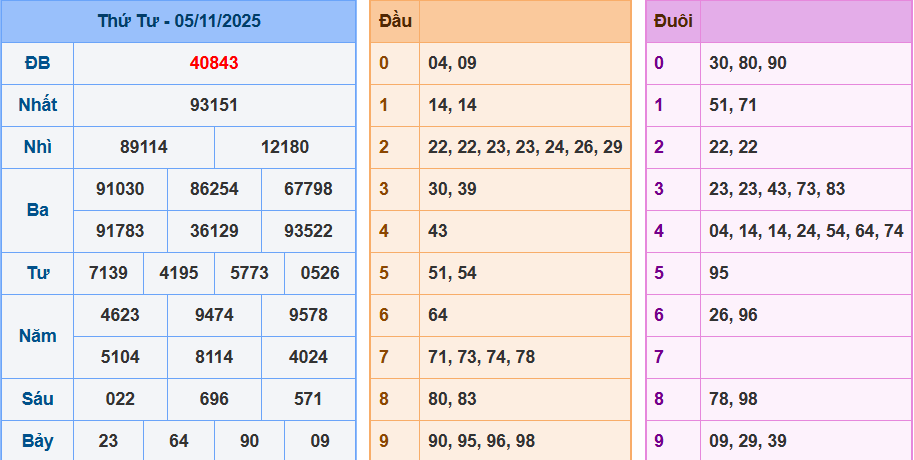This screenshot has height=460, width=914.
Task: Click the date header Thứ Tư - 05/11/2025
Action: pos(179,21)
